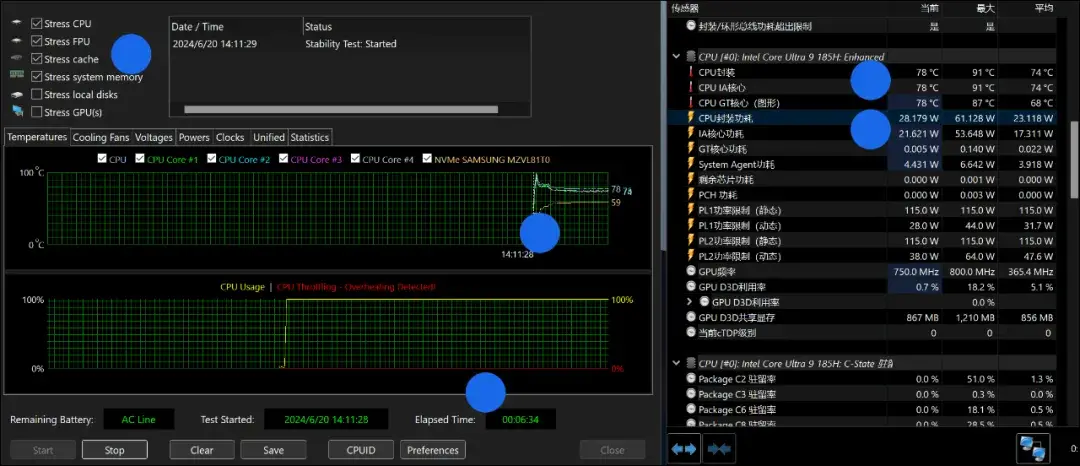Click thermometer icon of CPU IA核心 row

click(691, 87)
